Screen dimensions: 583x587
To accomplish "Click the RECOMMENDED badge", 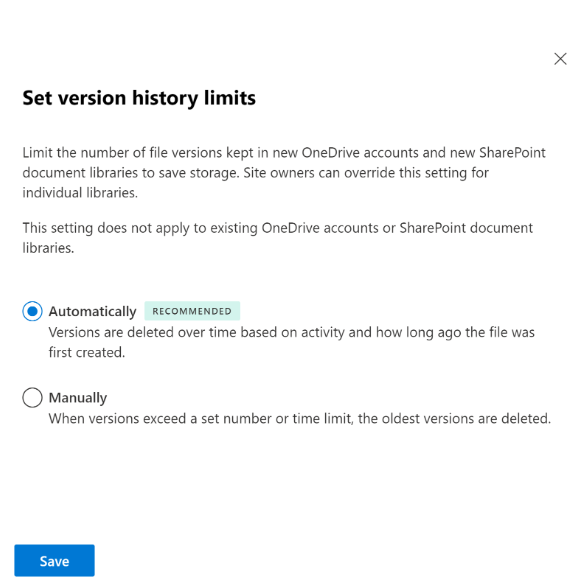I will click(x=192, y=311).
